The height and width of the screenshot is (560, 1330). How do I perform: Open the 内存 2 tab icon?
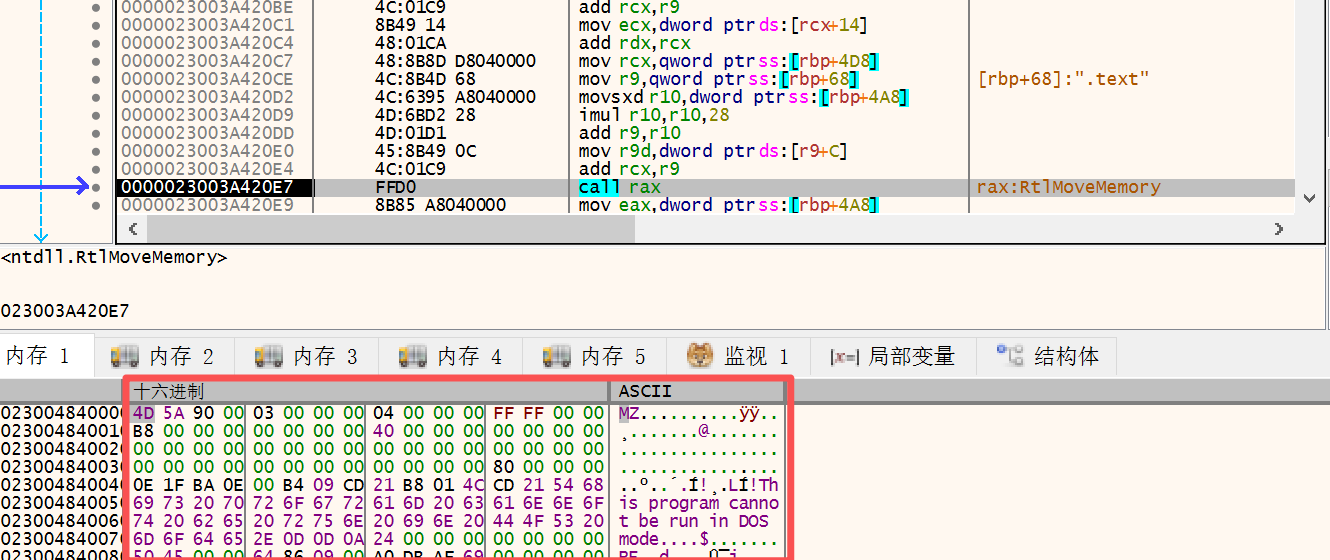click(125, 356)
